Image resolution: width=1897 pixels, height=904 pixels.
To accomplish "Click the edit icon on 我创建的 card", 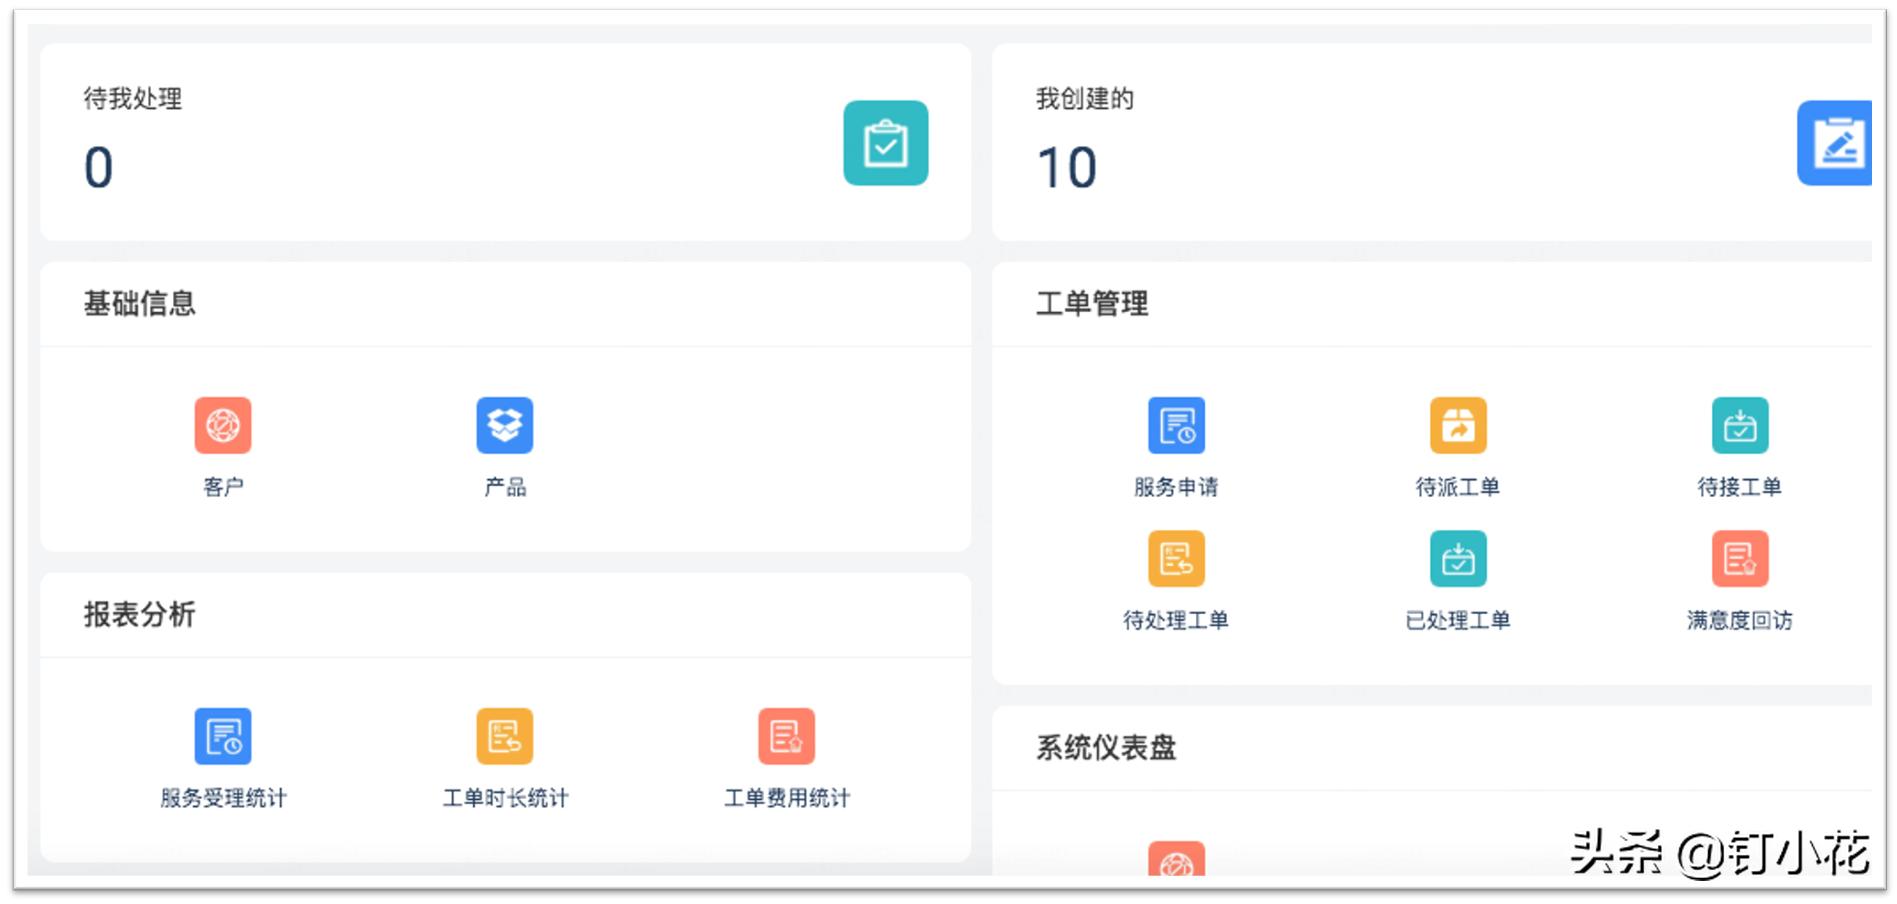I will tap(1838, 144).
